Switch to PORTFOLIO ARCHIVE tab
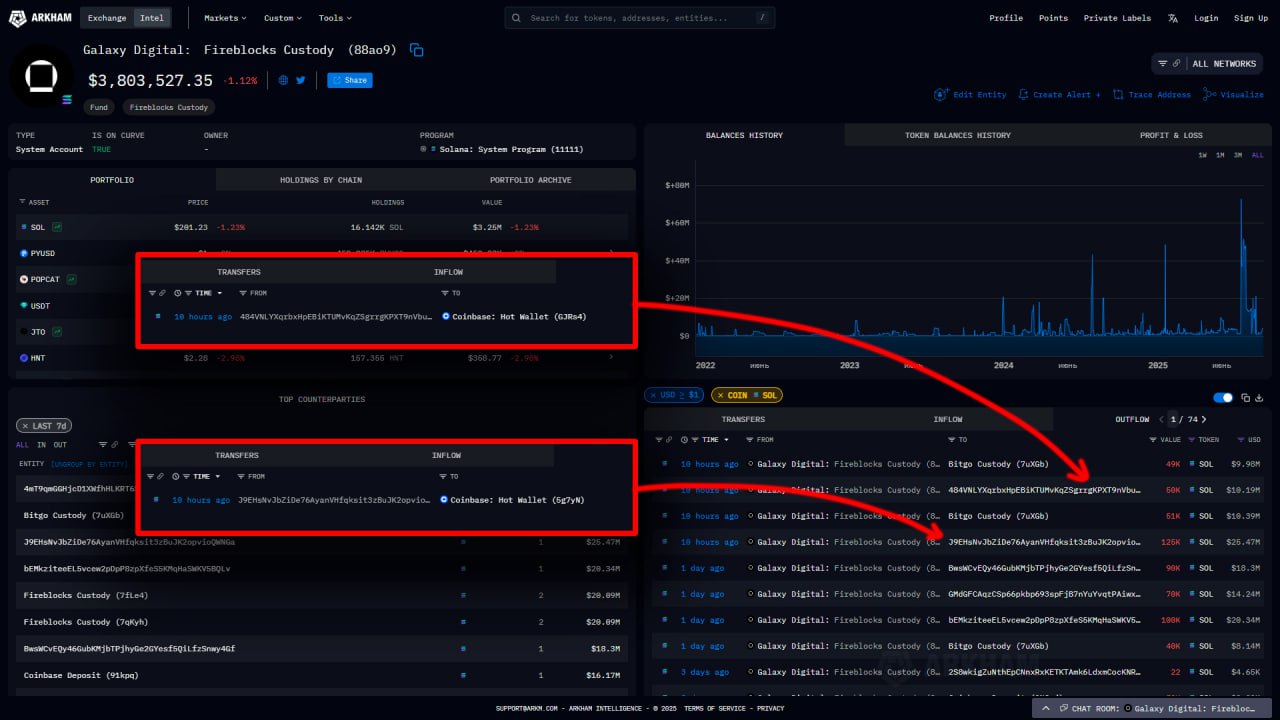The height and width of the screenshot is (720, 1280). 531,180
